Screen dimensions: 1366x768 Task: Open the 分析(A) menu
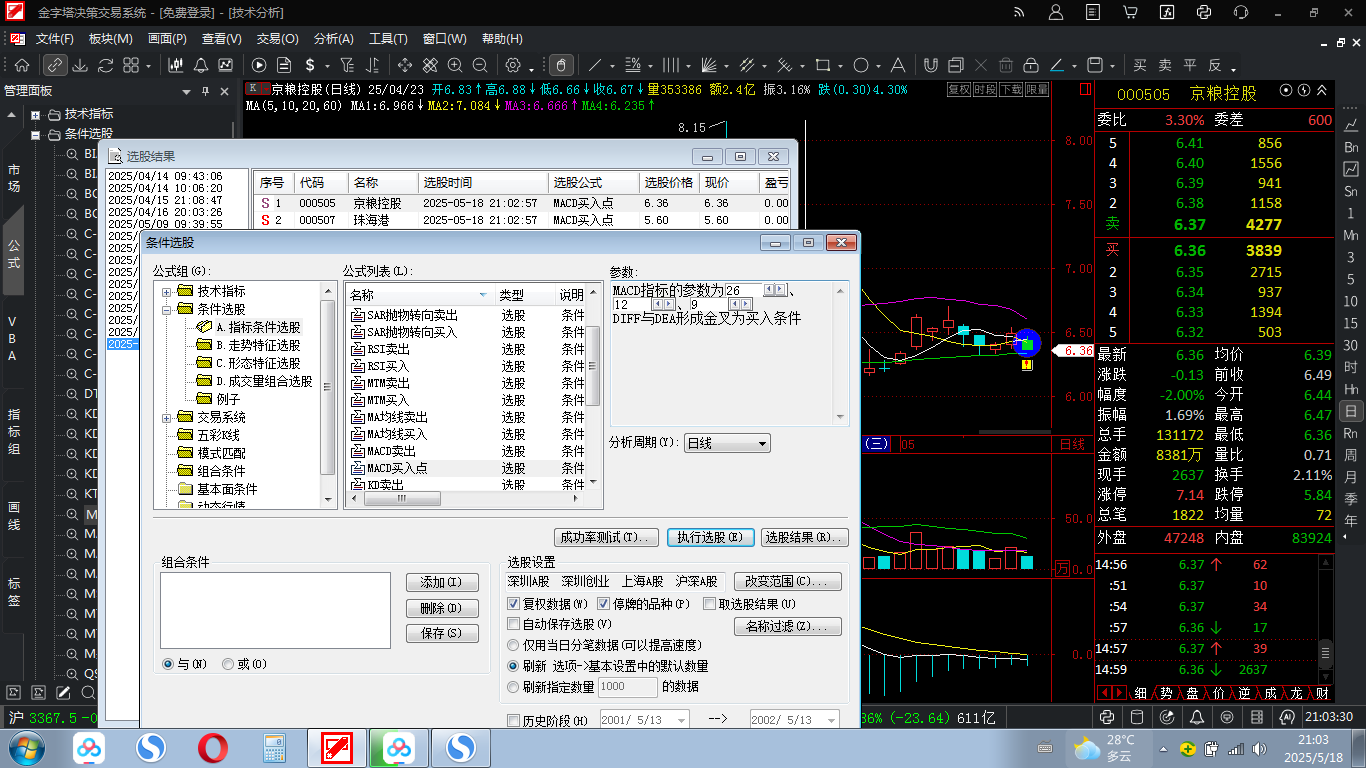tap(333, 39)
